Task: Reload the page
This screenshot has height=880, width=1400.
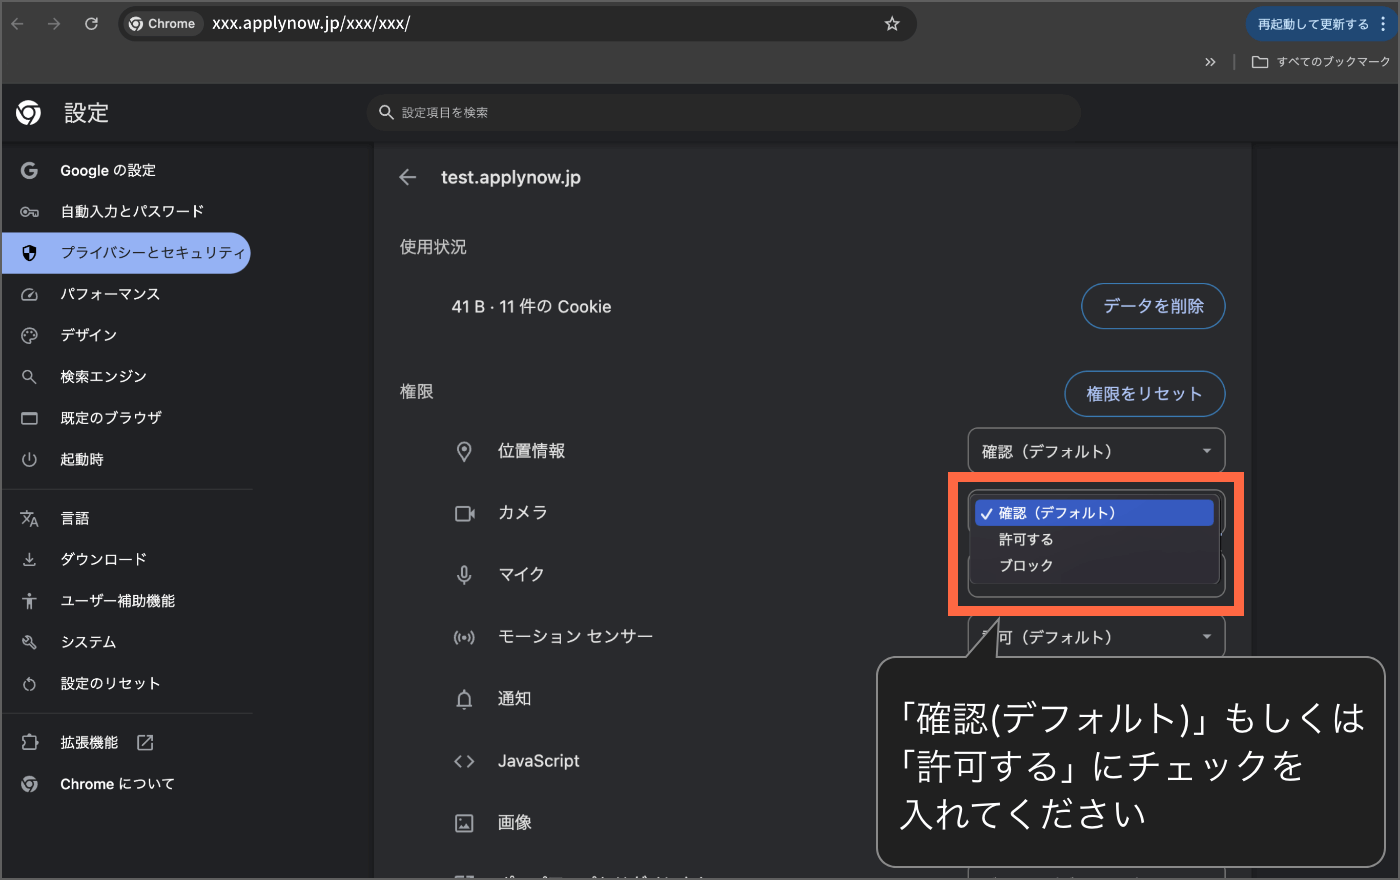Action: point(91,24)
